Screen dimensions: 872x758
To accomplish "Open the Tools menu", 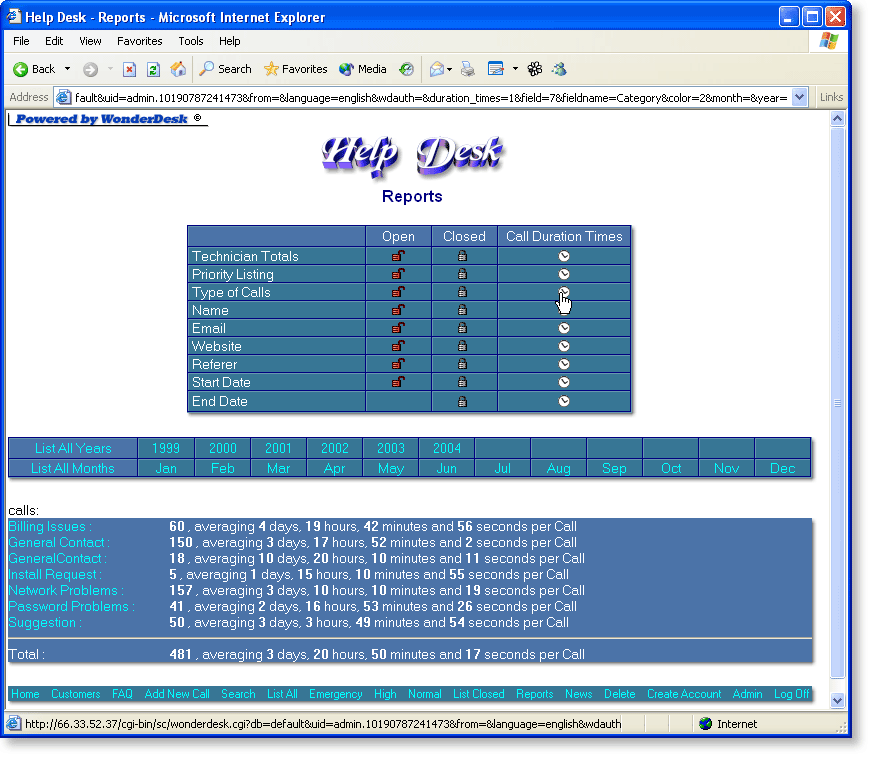I will (x=191, y=41).
